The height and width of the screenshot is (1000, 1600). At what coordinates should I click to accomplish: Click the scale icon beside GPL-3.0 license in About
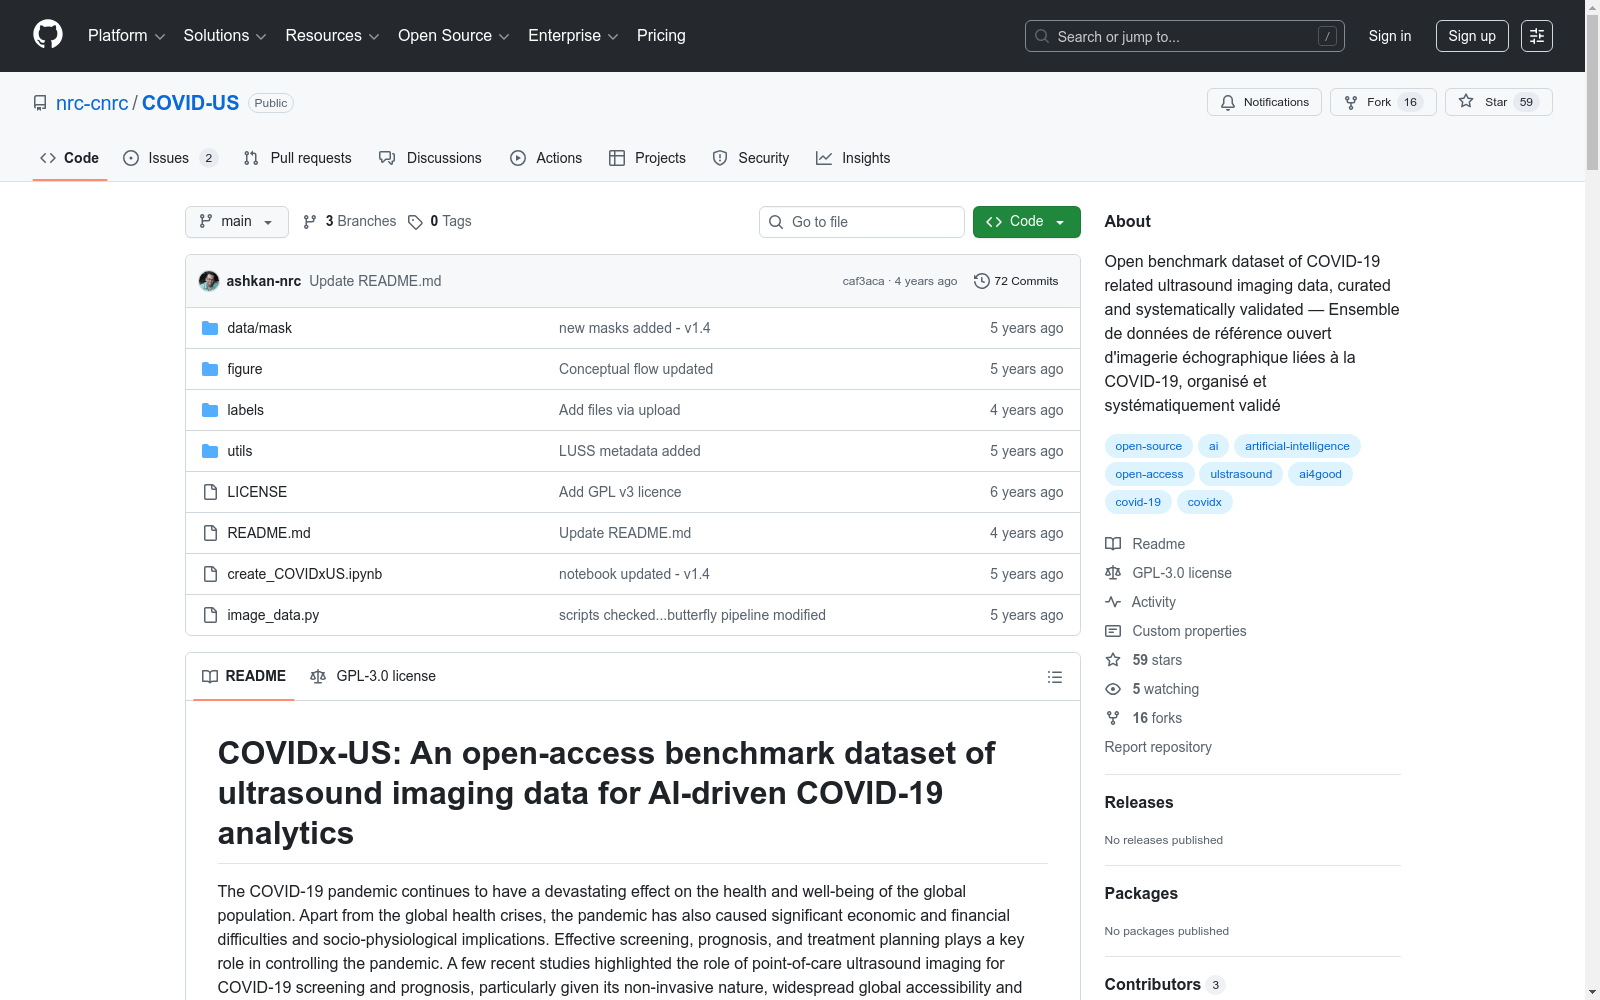[1113, 573]
